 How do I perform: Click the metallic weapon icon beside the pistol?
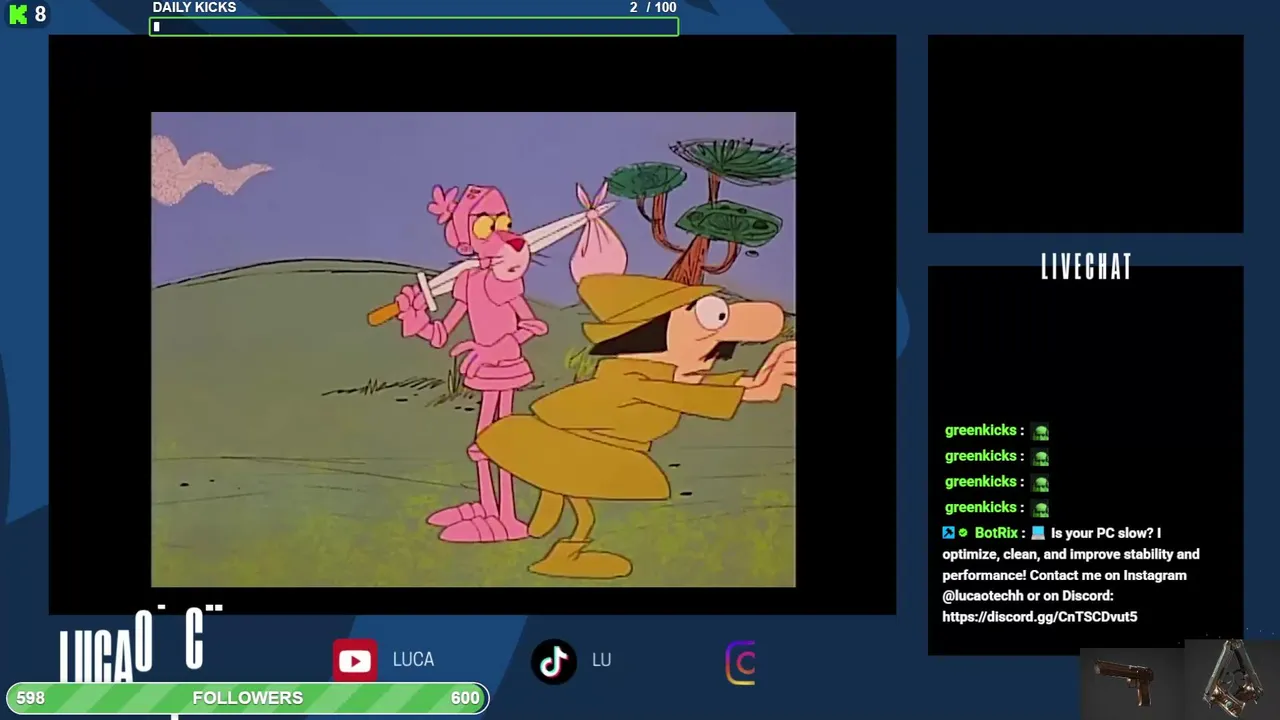click(x=1232, y=678)
